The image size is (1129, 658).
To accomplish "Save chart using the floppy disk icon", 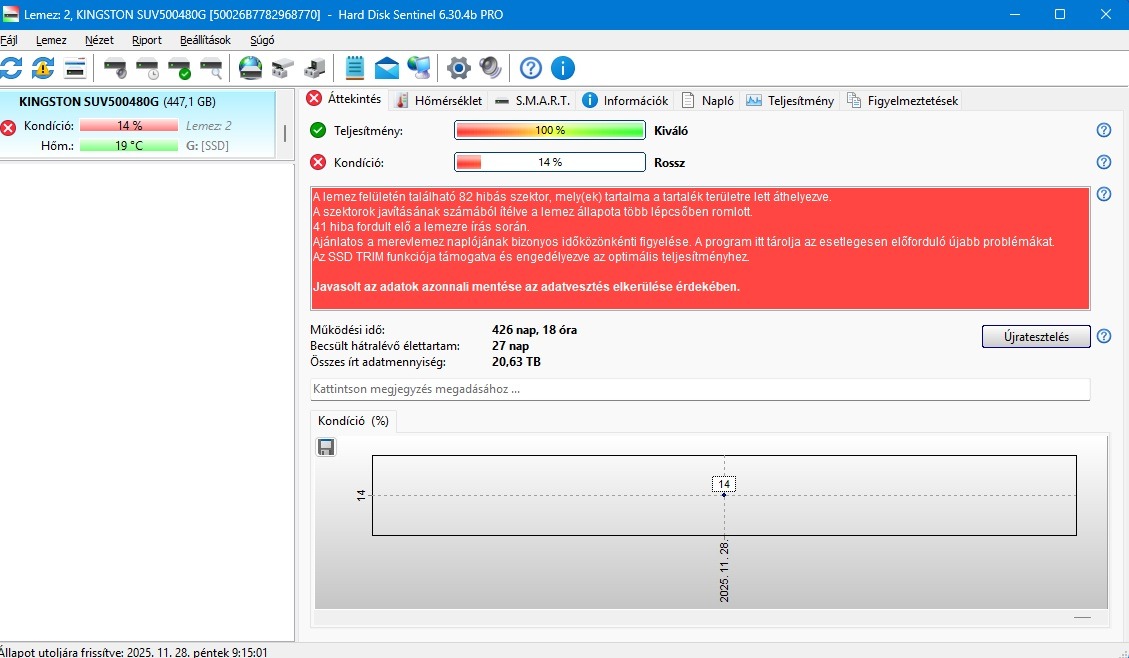I will point(325,447).
